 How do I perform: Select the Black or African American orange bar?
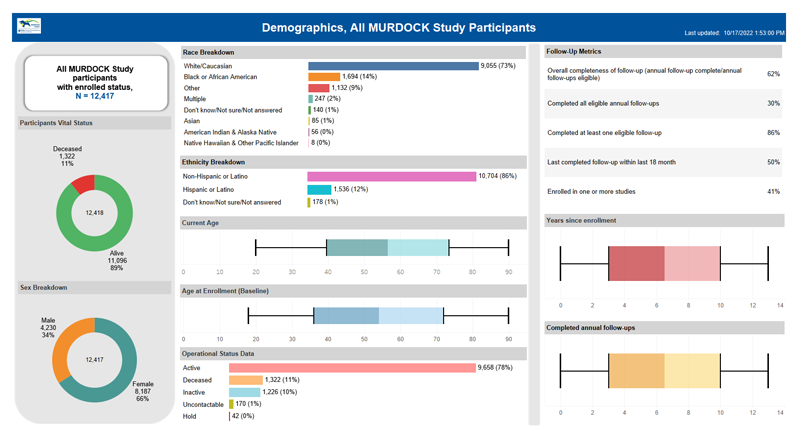(x=324, y=76)
